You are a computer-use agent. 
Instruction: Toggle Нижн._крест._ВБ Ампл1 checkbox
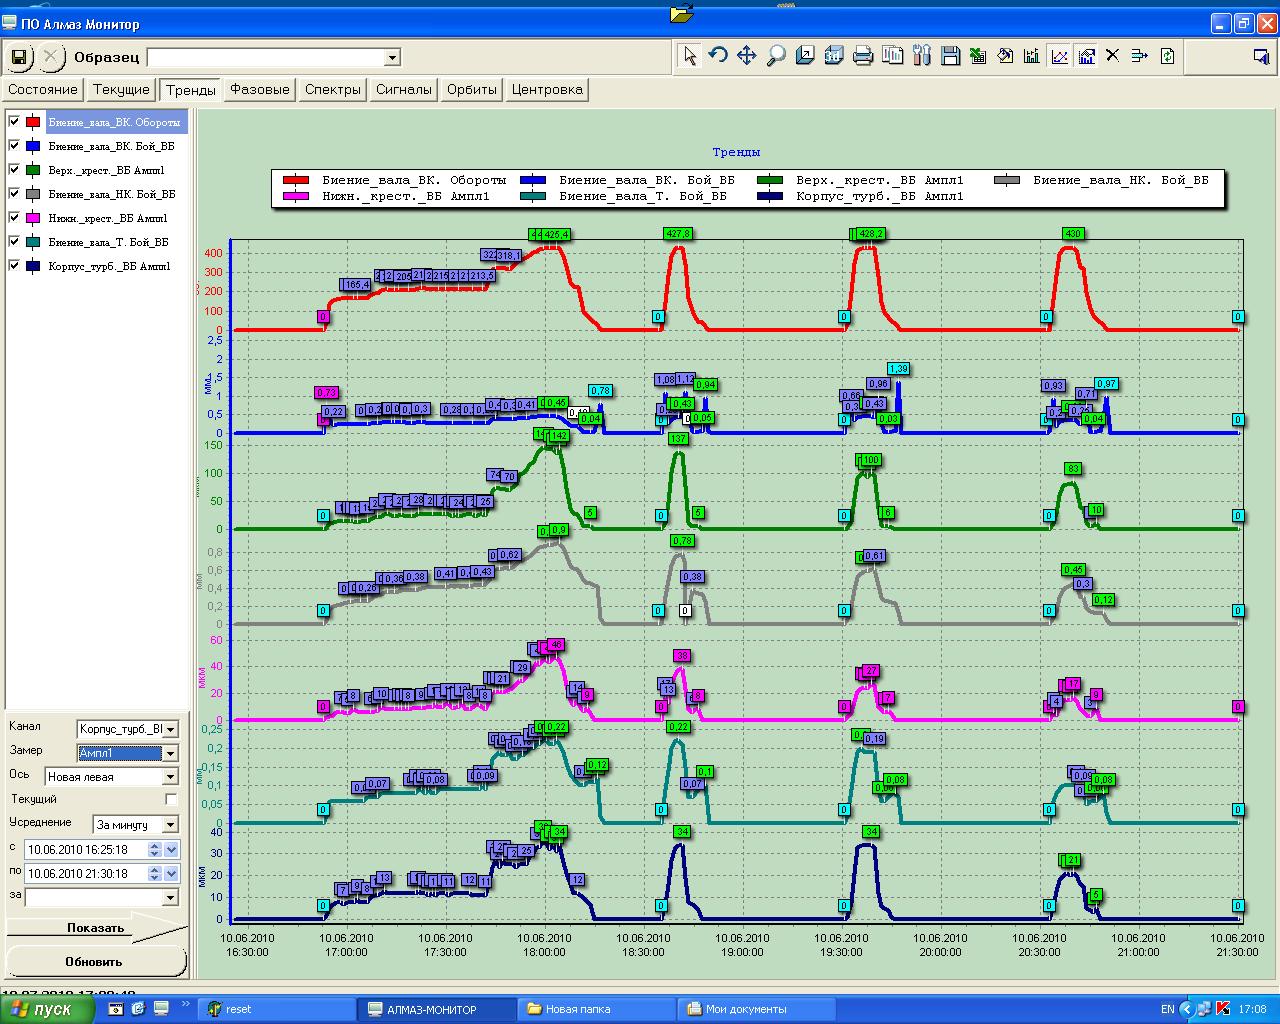[x=14, y=218]
